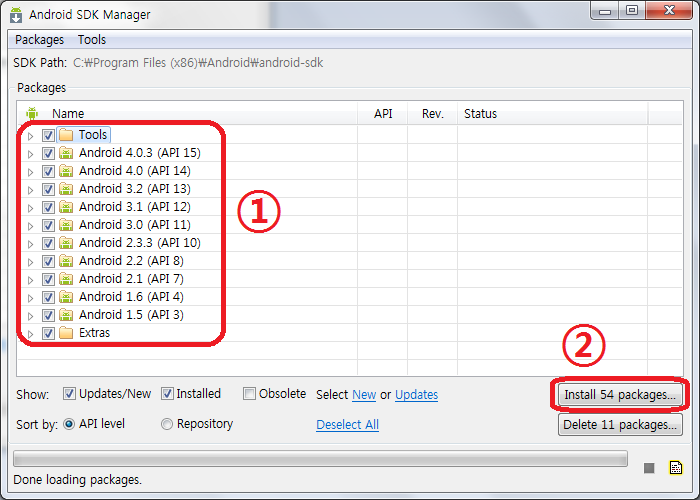
Task: Expand the Android 2.2 (API 8) node
Action: coord(30,262)
